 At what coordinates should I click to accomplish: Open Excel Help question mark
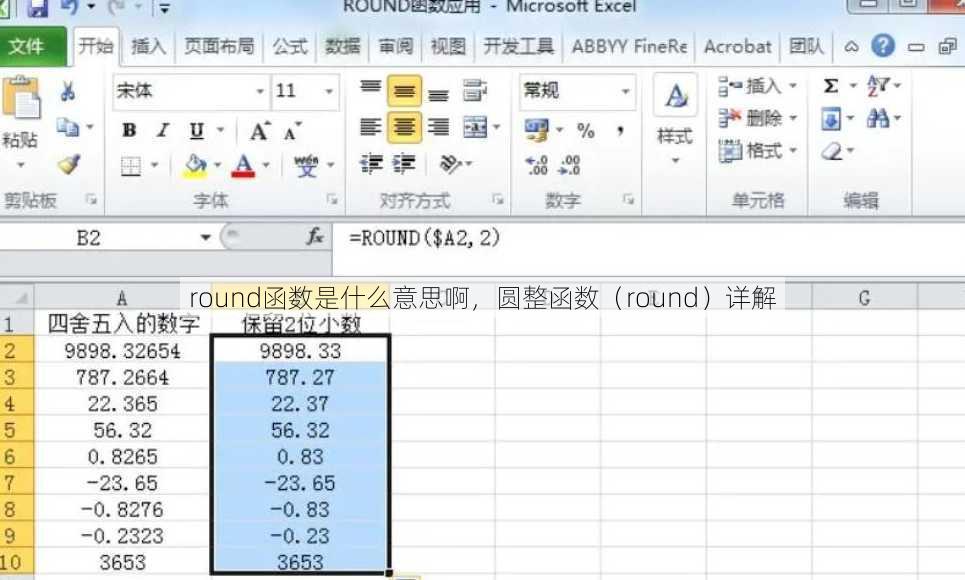point(883,46)
